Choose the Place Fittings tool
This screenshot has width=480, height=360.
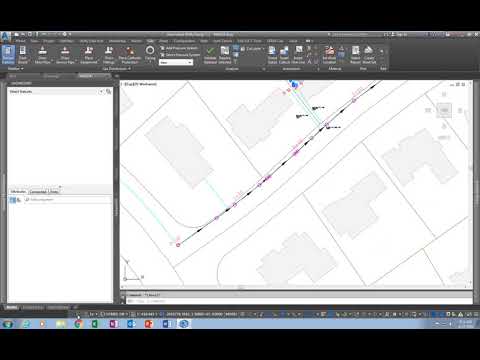[x=109, y=55]
